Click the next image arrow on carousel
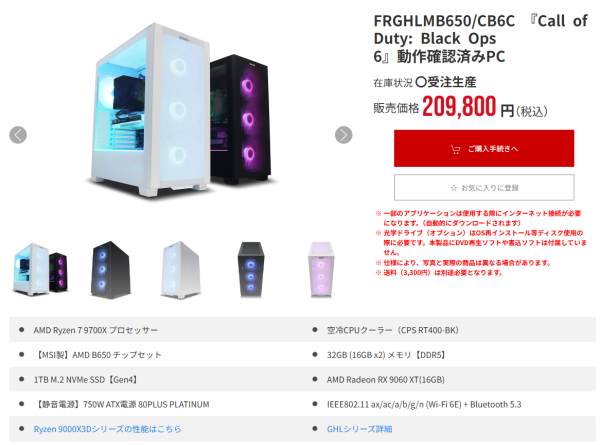 (x=344, y=135)
